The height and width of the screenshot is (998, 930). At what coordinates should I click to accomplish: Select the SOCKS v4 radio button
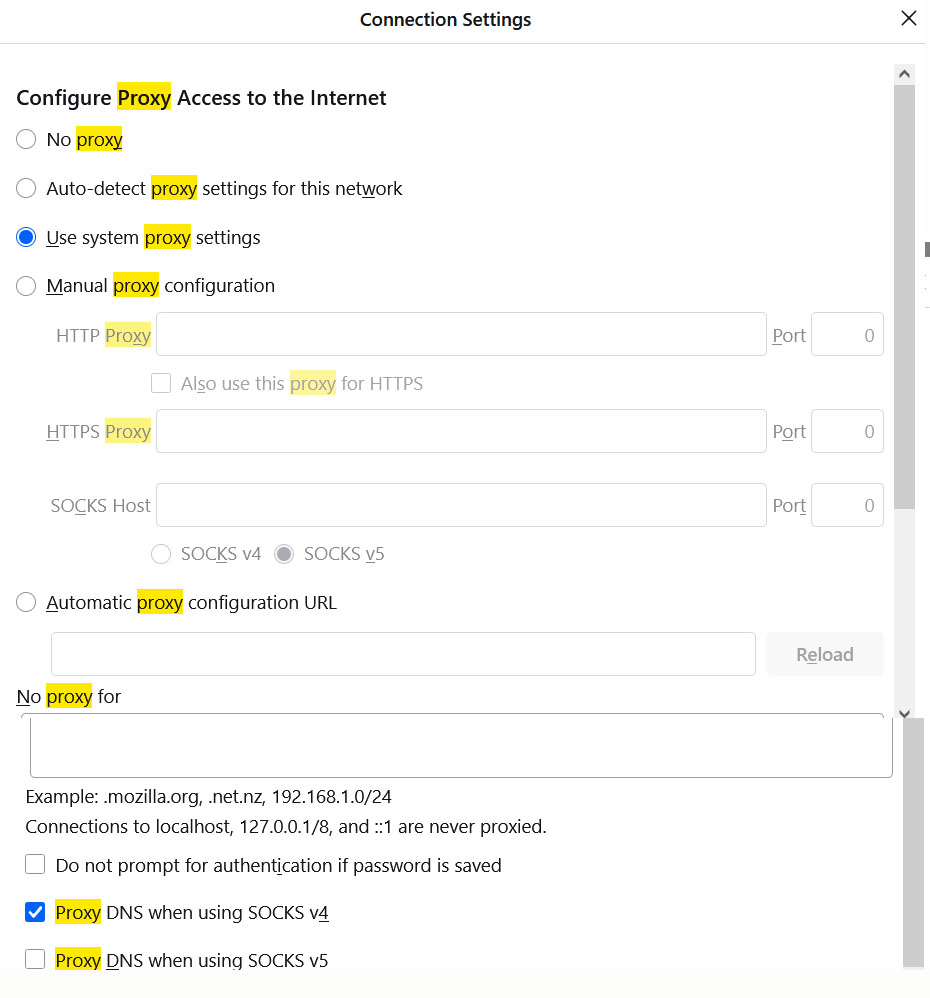(x=161, y=554)
